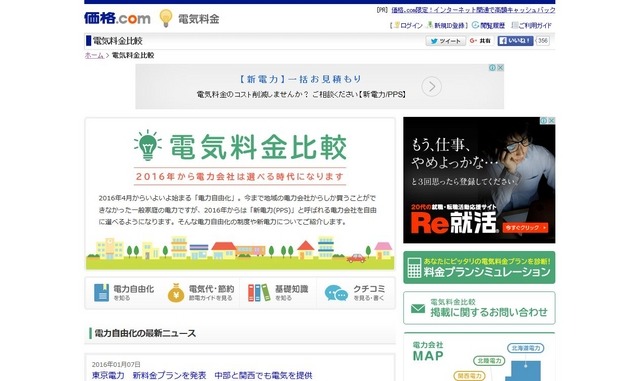This screenshot has width=640, height=381.
Task: Open the 料金プランシミュレーション button
Action: [x=479, y=267]
